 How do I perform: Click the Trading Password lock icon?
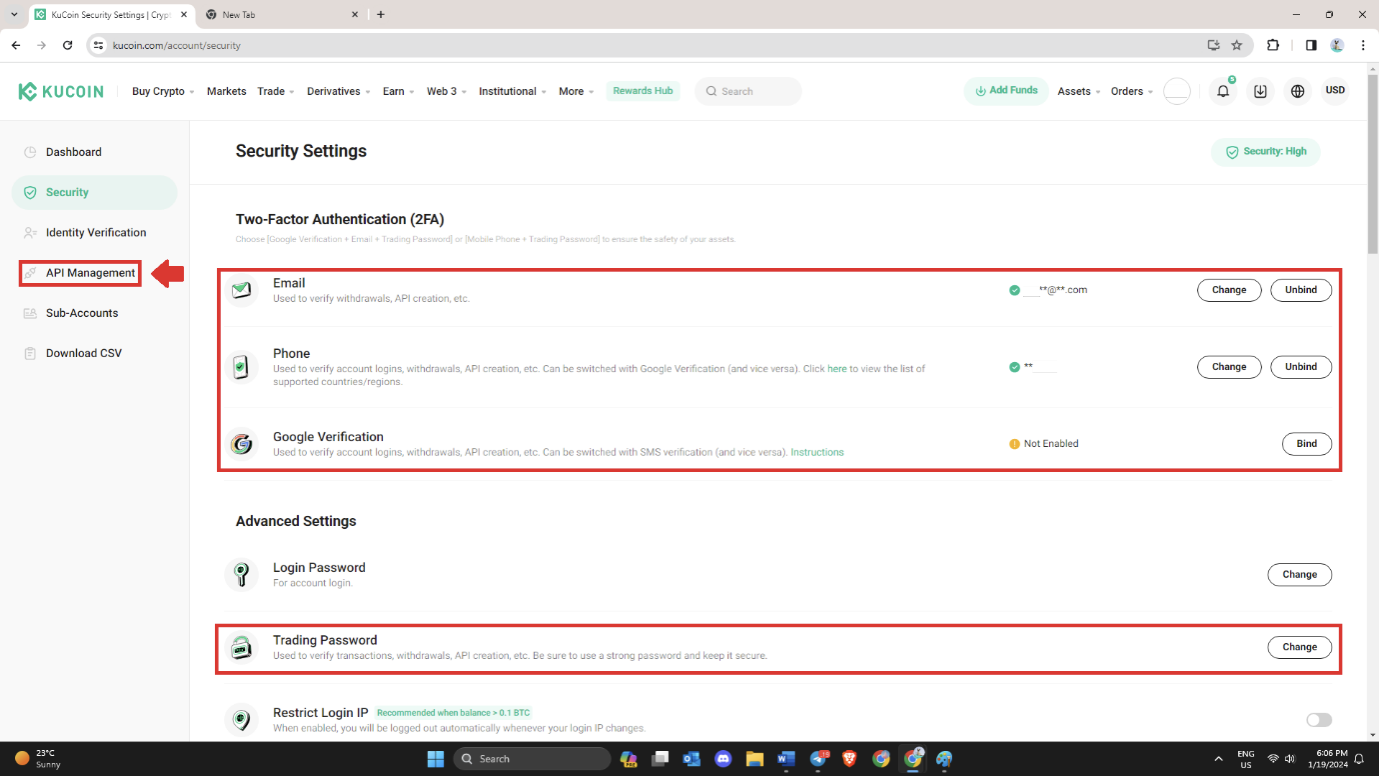coord(241,647)
